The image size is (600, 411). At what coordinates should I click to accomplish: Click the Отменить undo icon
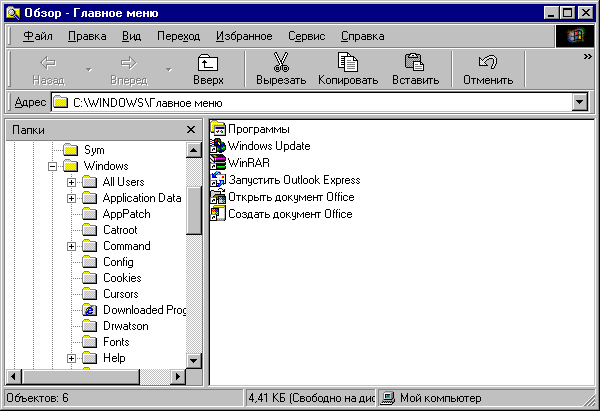pos(488,62)
